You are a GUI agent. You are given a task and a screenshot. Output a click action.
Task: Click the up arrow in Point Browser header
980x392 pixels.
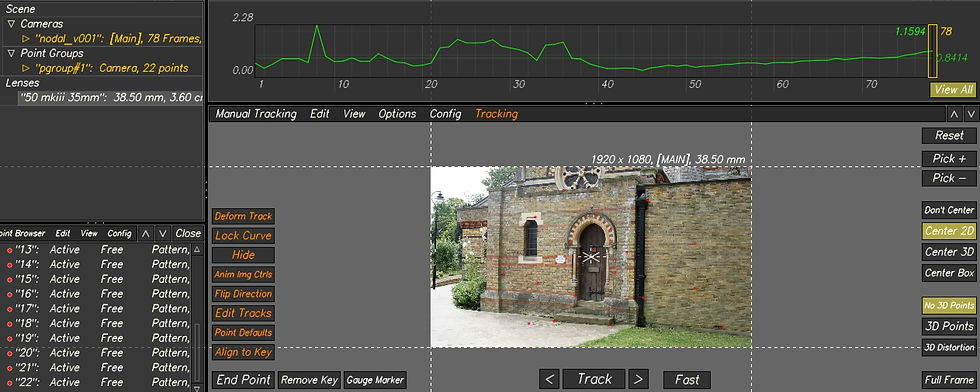(x=146, y=233)
